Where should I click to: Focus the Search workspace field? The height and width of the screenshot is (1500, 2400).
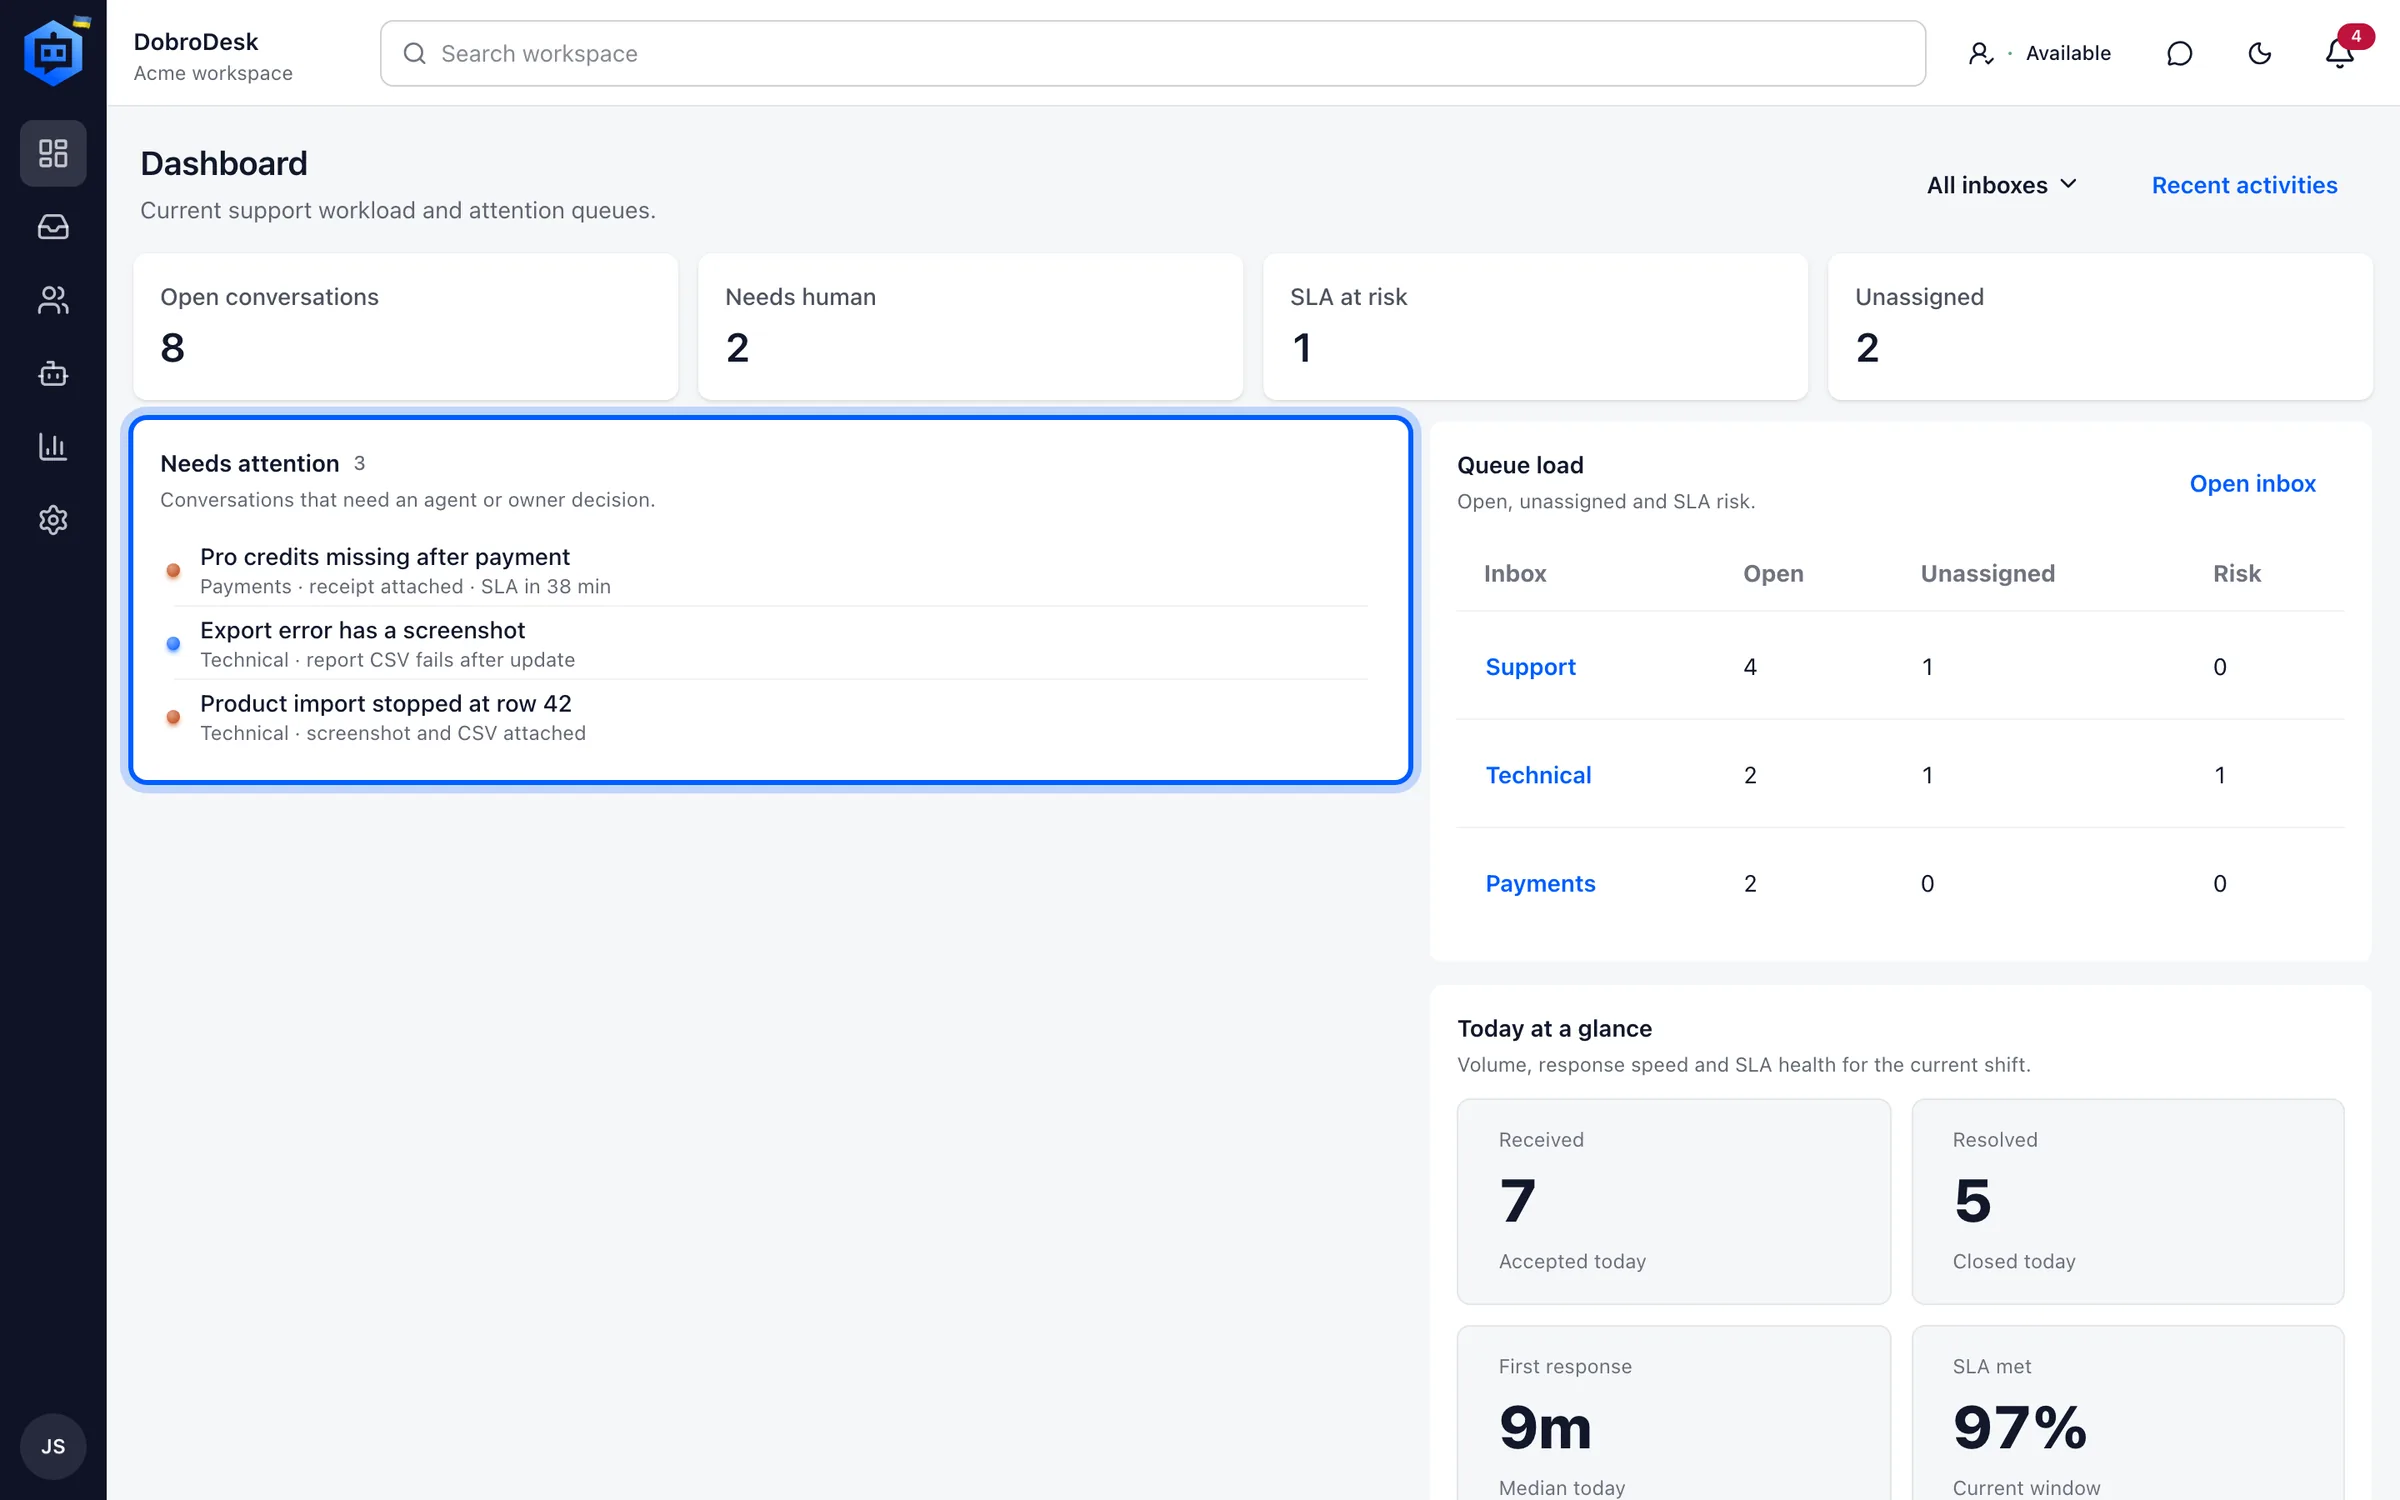click(x=1153, y=53)
